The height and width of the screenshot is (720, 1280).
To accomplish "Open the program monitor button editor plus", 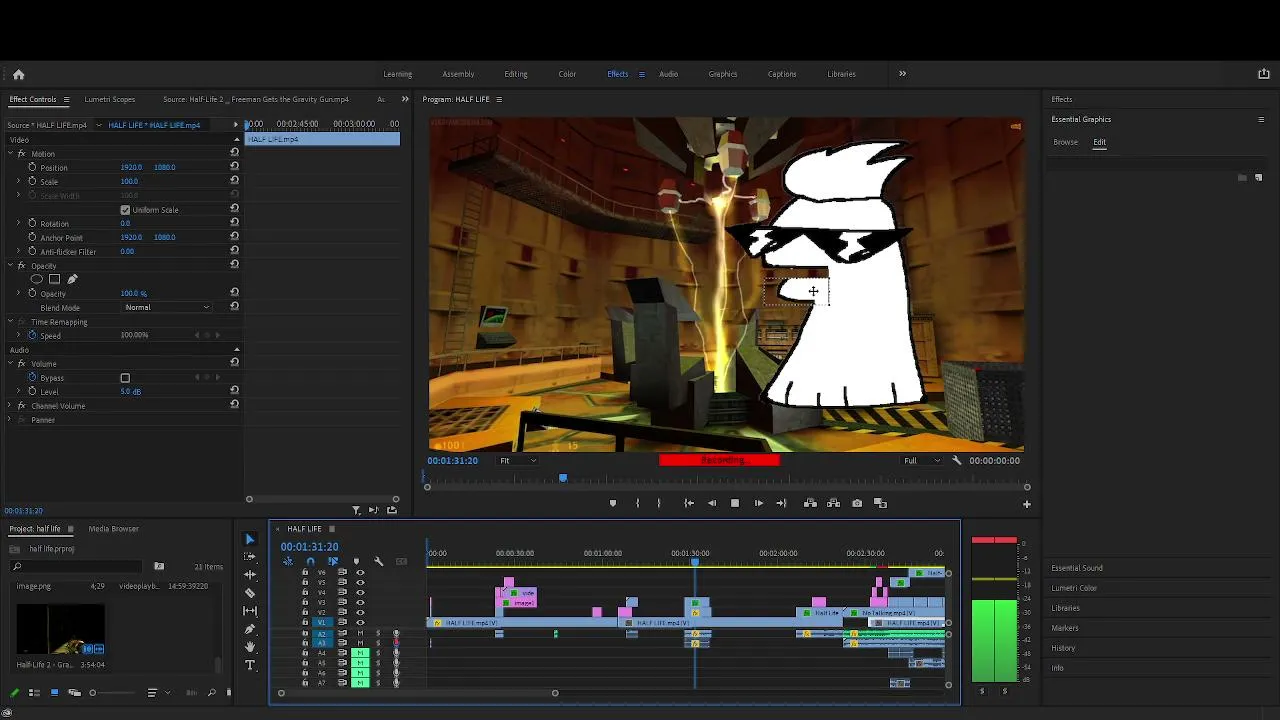I will (1026, 504).
